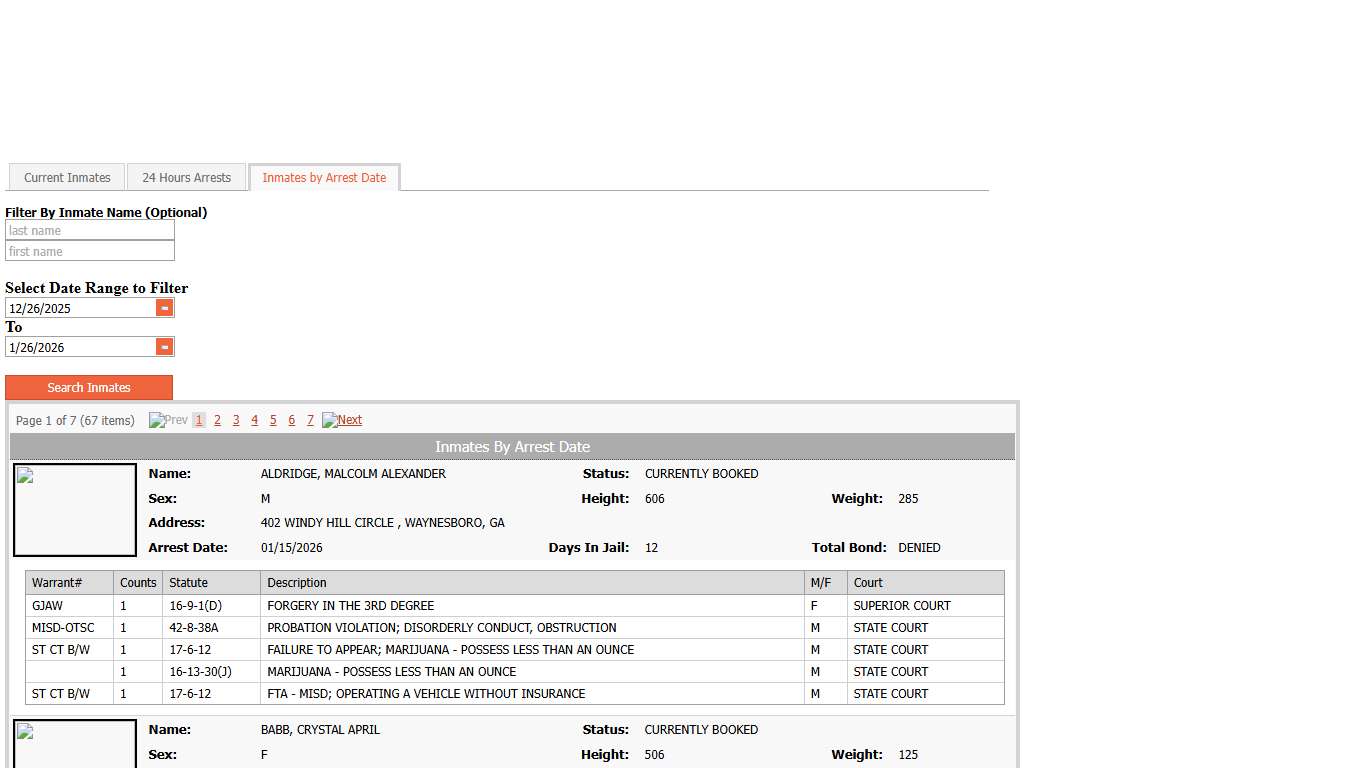Viewport: 1366px width, 768px height.
Task: Focus the first name filter field
Action: point(89,252)
